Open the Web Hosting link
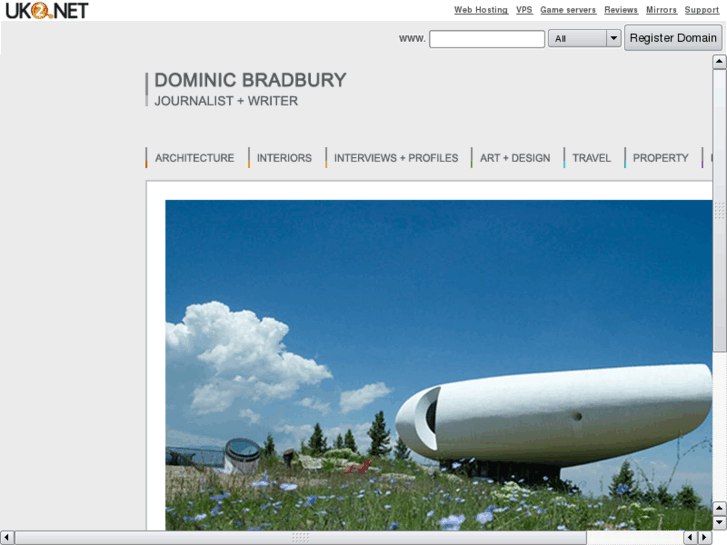Viewport: 727px width, 545px height. click(x=481, y=10)
